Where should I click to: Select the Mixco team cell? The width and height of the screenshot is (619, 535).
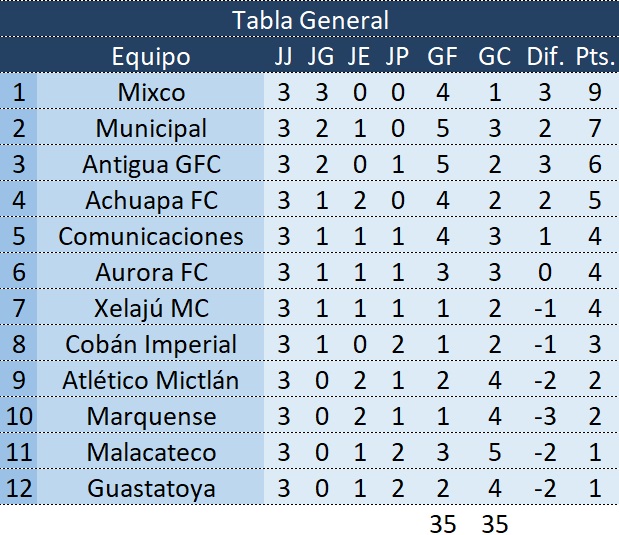151,92
